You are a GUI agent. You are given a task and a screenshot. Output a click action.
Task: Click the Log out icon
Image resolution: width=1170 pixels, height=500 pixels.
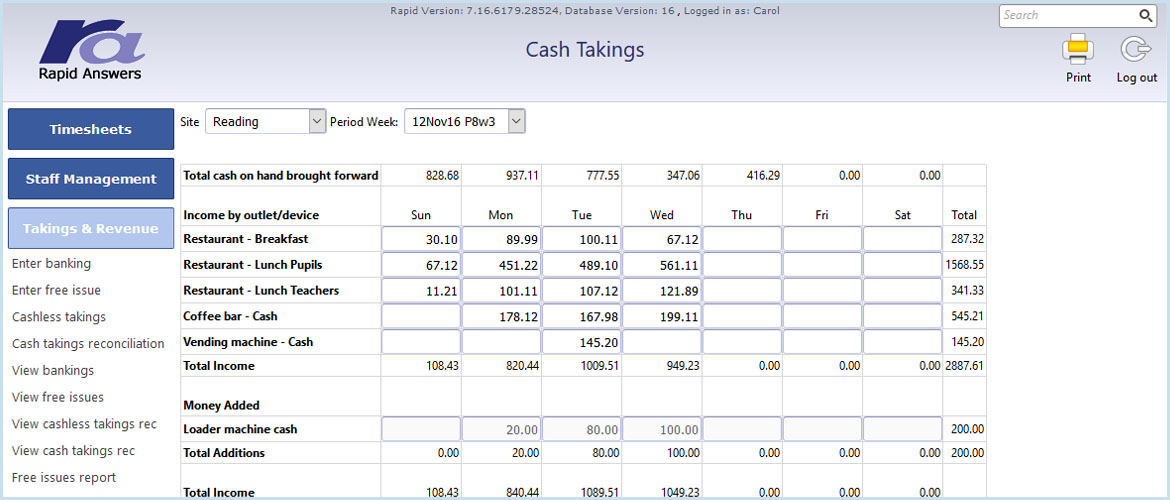[x=1136, y=50]
